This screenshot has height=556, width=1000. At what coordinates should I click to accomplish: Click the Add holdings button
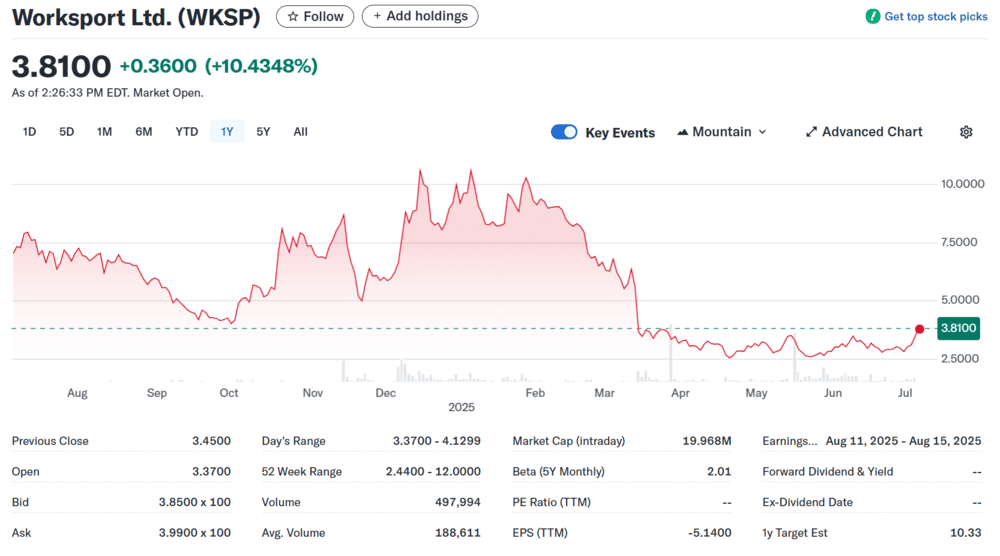pyautogui.click(x=420, y=17)
